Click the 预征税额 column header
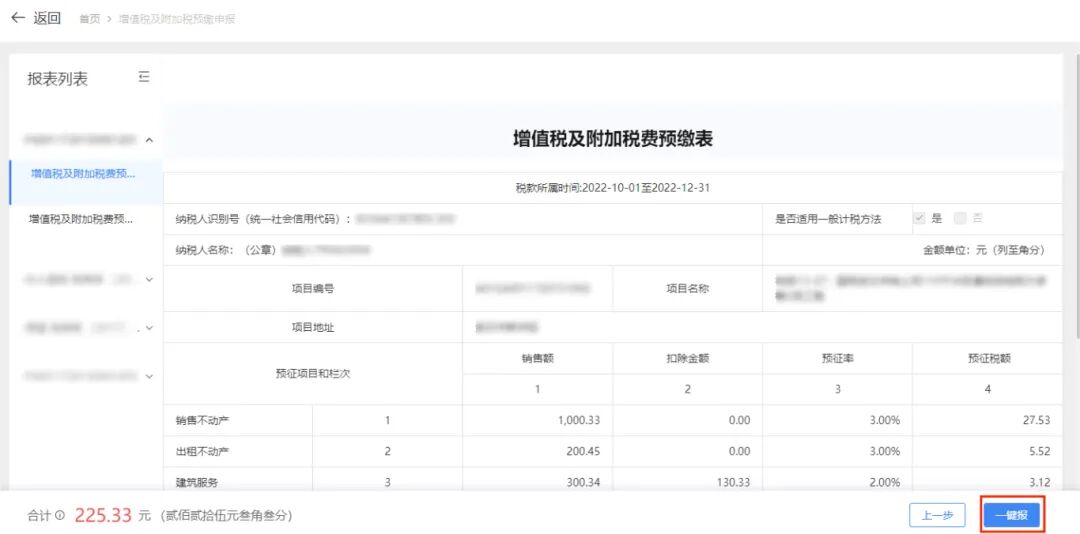 [988, 358]
